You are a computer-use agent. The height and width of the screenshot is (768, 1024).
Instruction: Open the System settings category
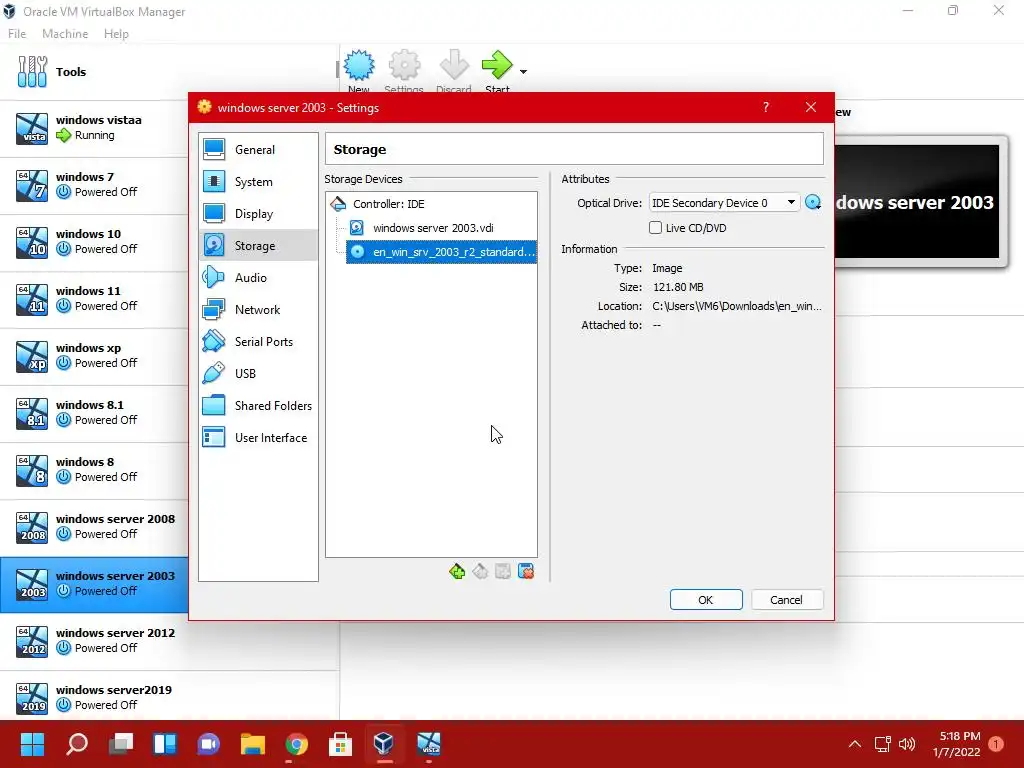(x=258, y=182)
